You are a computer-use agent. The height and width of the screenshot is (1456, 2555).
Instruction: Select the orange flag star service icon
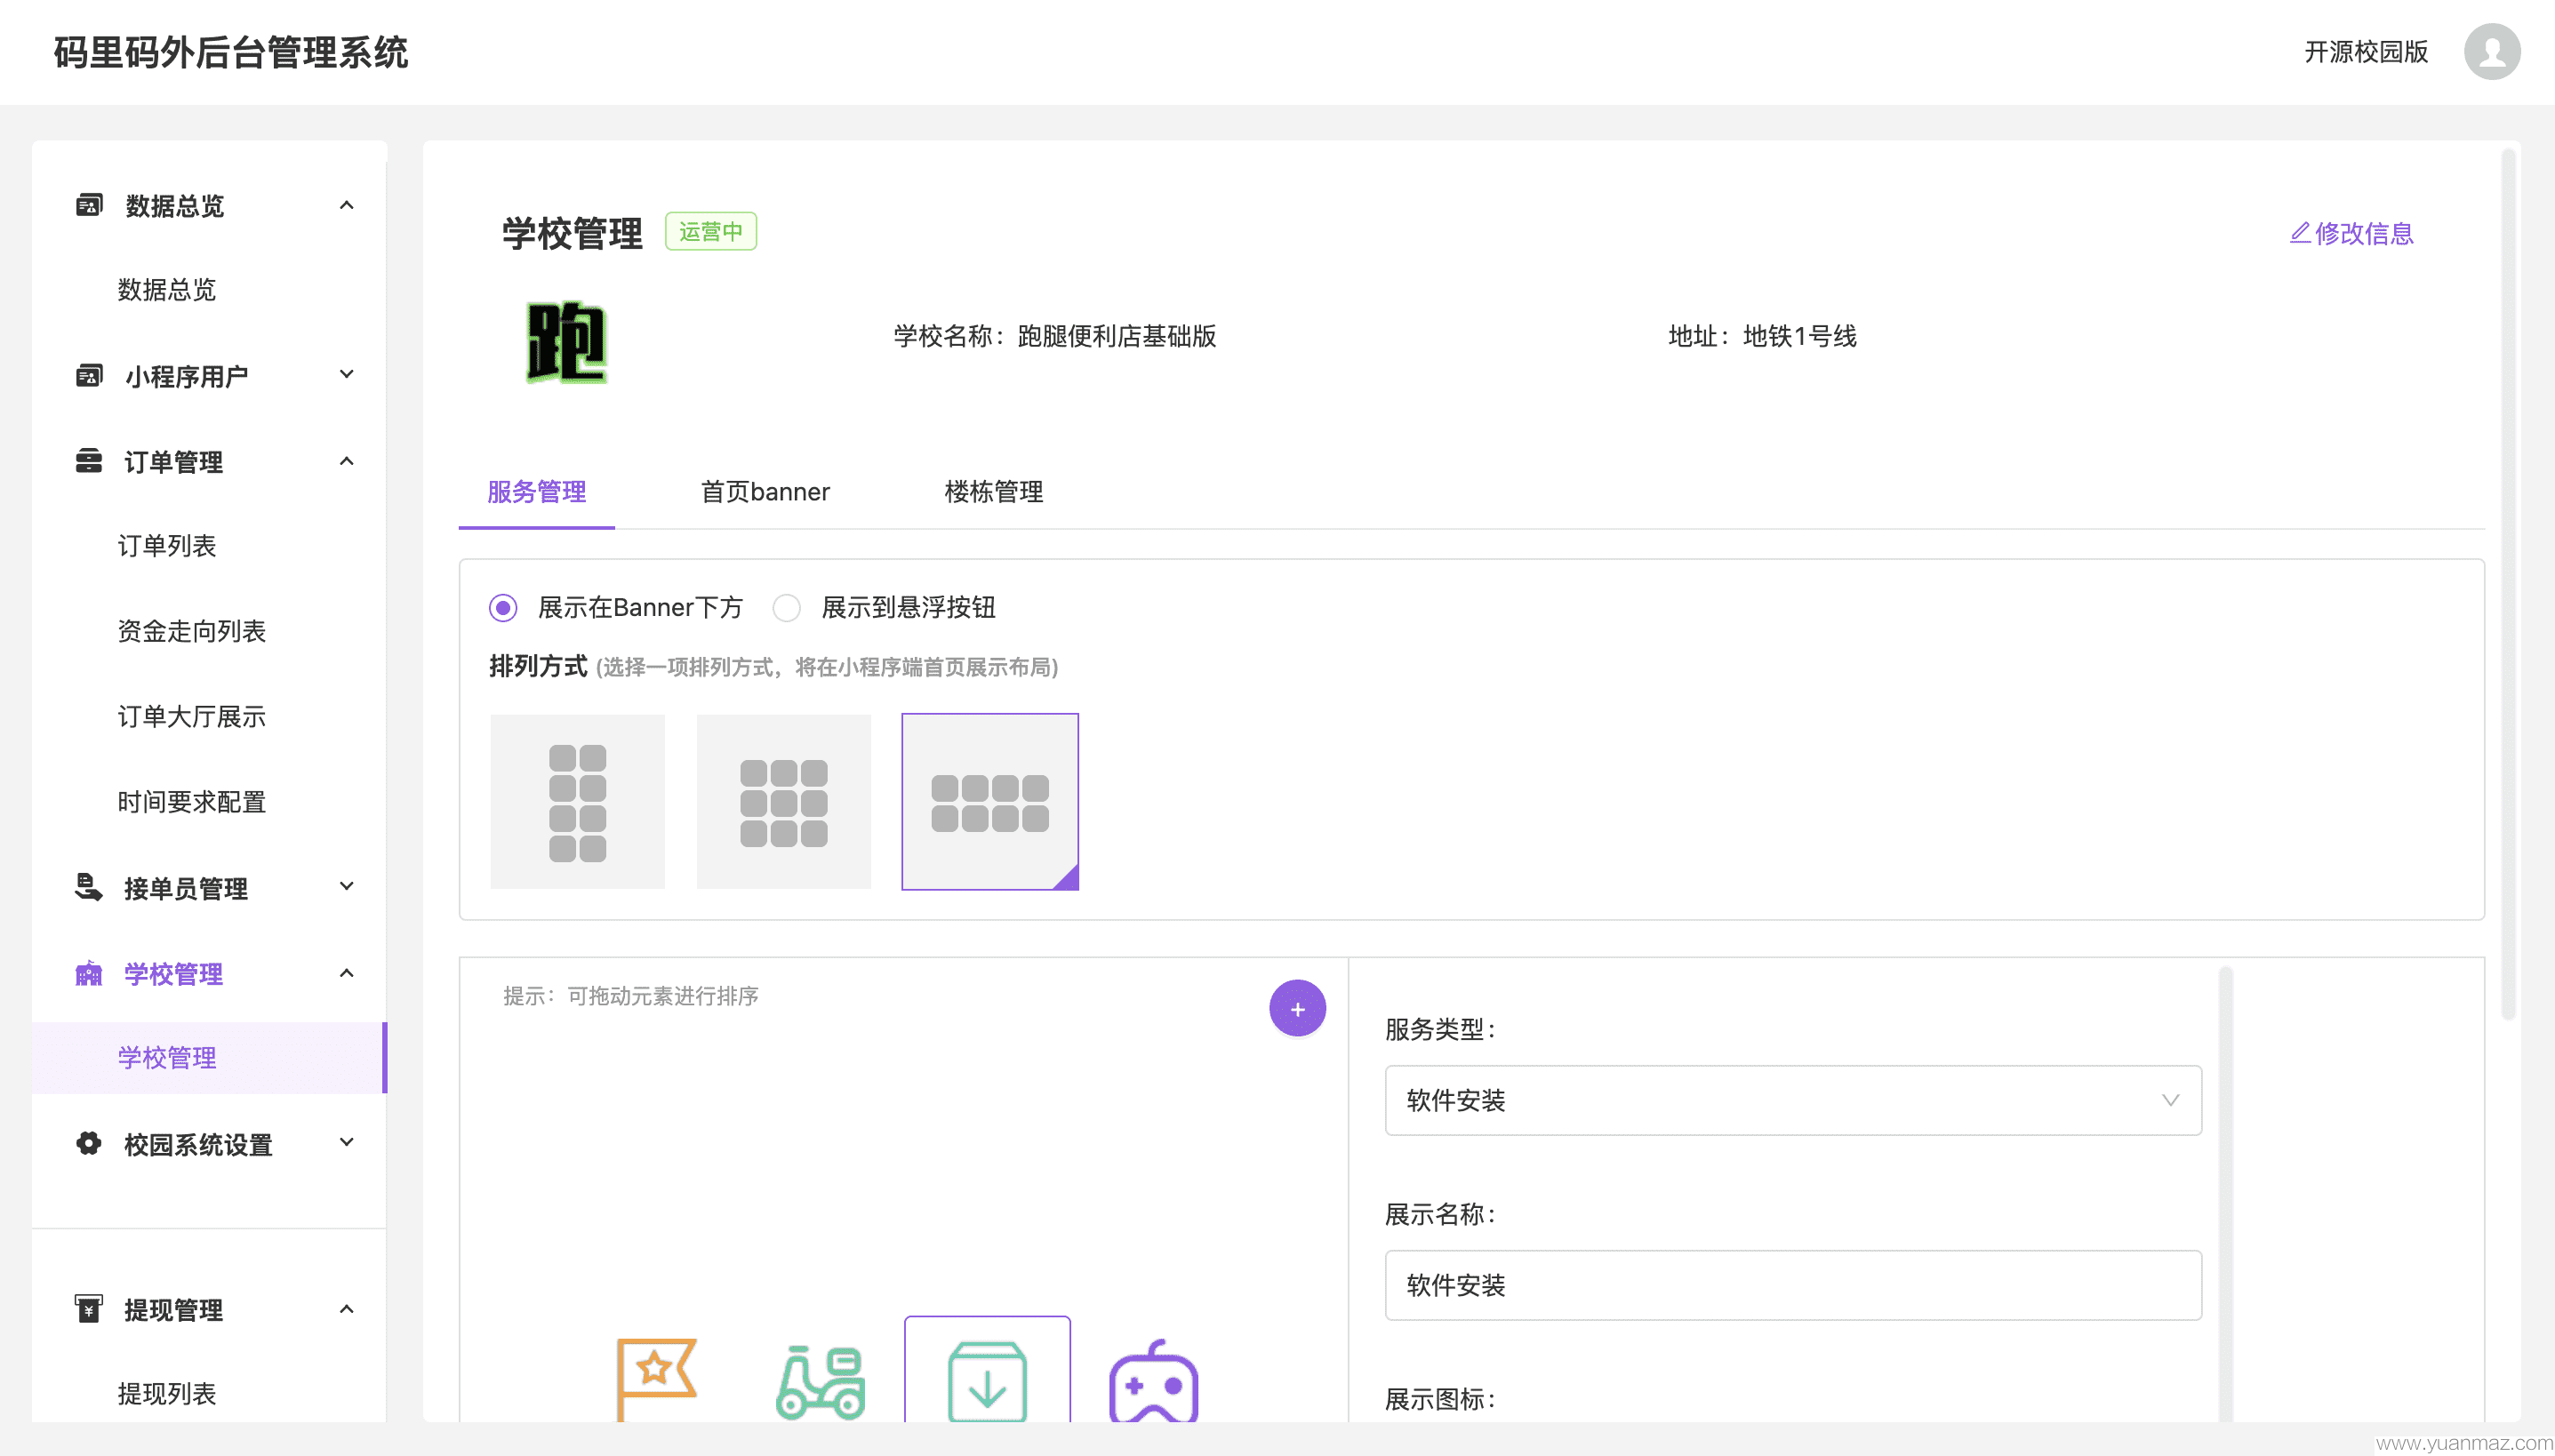[656, 1379]
